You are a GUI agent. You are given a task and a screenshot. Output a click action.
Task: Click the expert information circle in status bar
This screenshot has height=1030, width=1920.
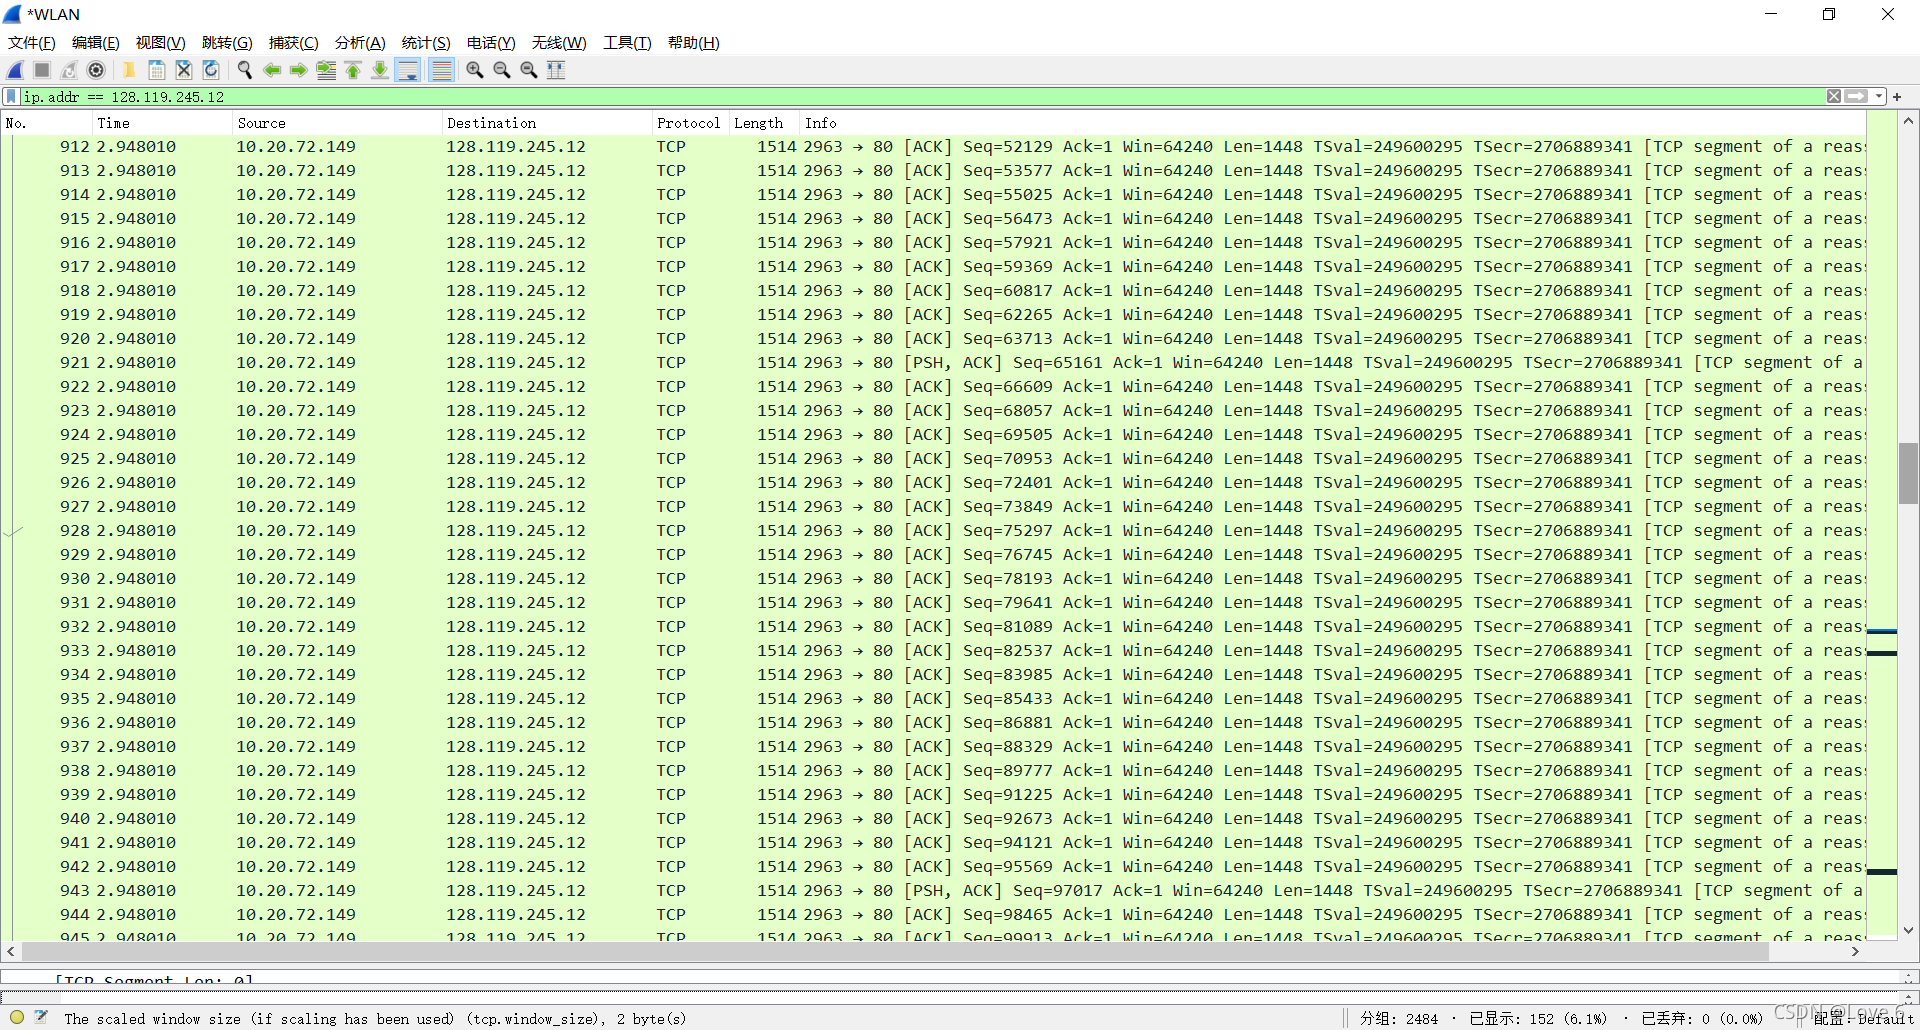point(17,1018)
